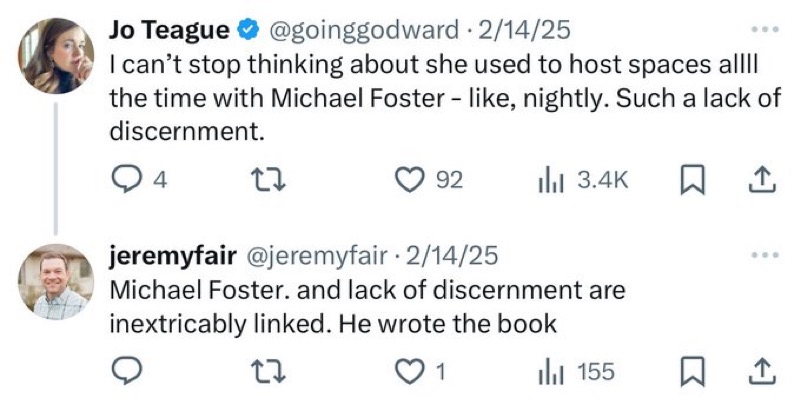
Task: Share jeremyfair's reply
Action: [x=762, y=372]
